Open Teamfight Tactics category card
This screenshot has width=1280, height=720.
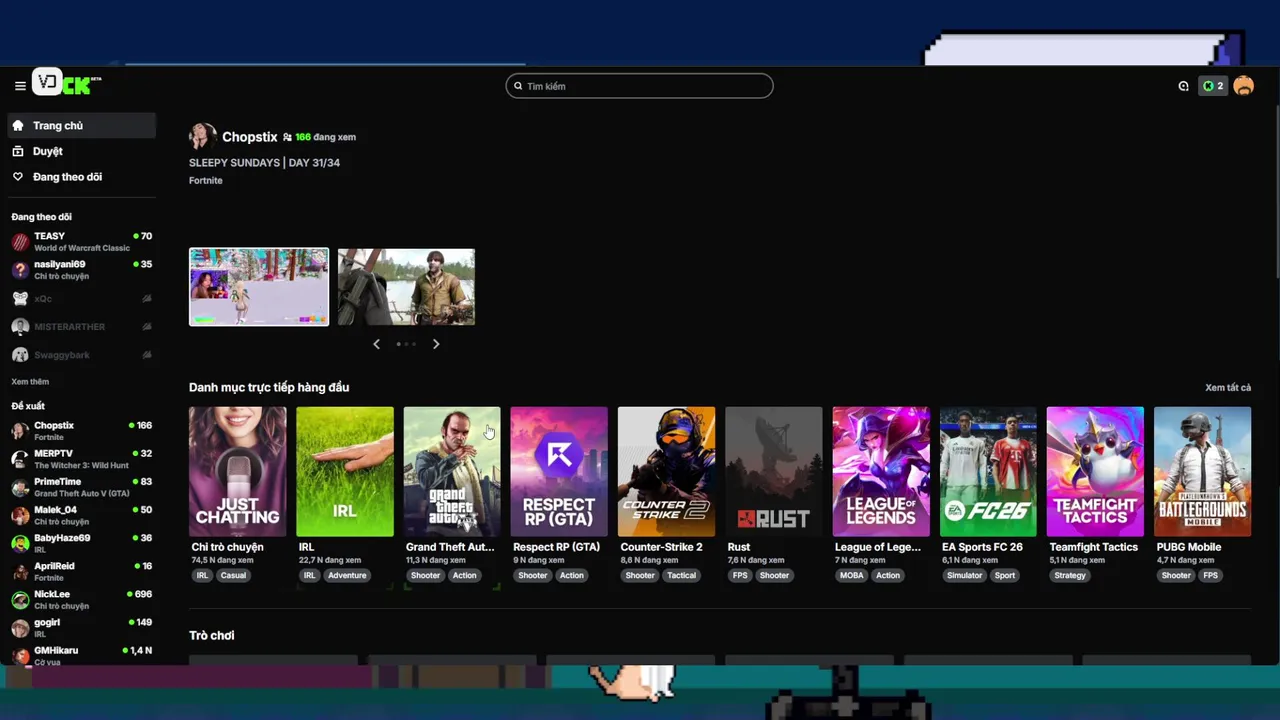[1095, 471]
